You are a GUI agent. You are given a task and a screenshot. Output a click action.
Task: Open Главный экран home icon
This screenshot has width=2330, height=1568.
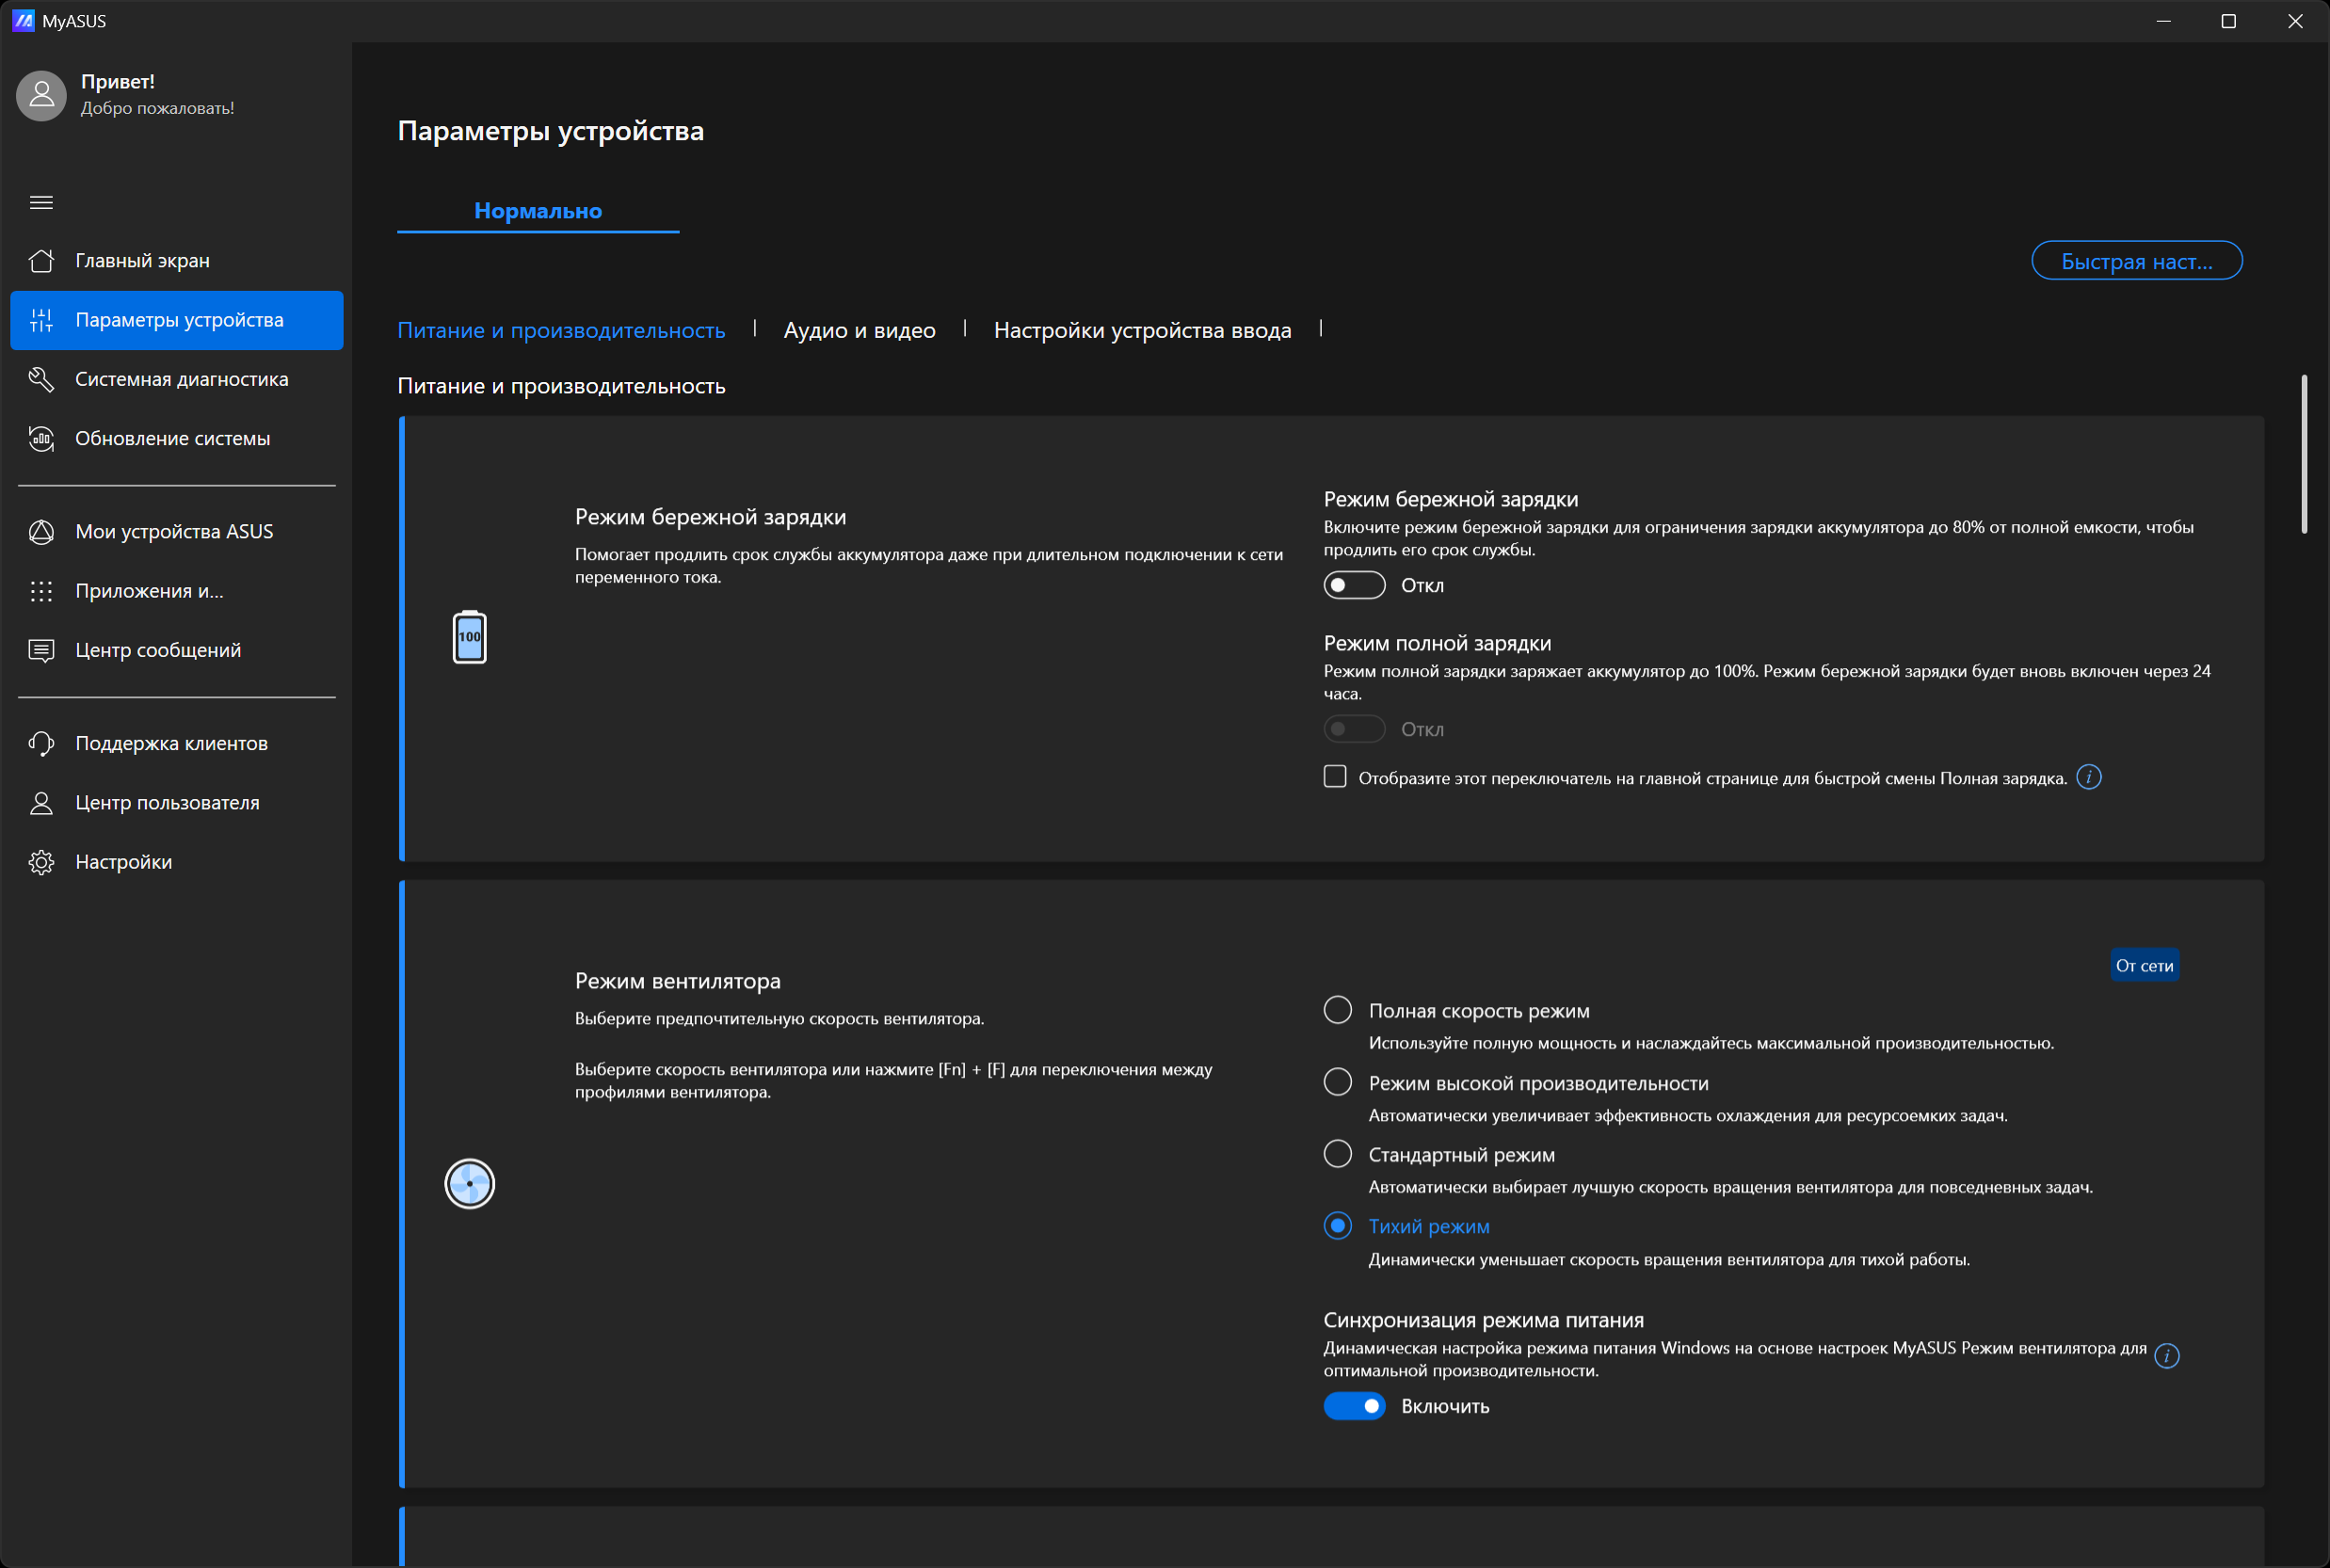pos(41,261)
